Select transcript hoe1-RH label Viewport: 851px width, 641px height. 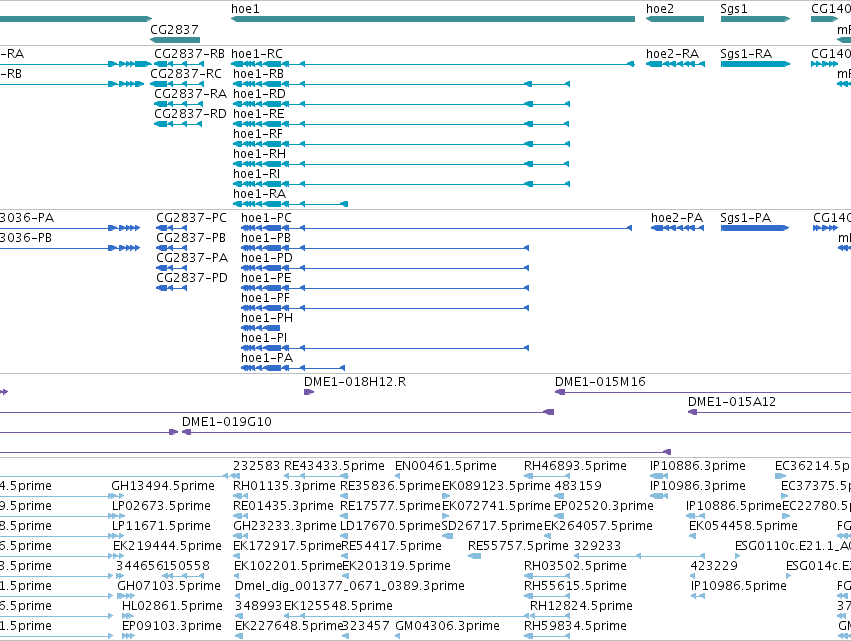[259, 154]
